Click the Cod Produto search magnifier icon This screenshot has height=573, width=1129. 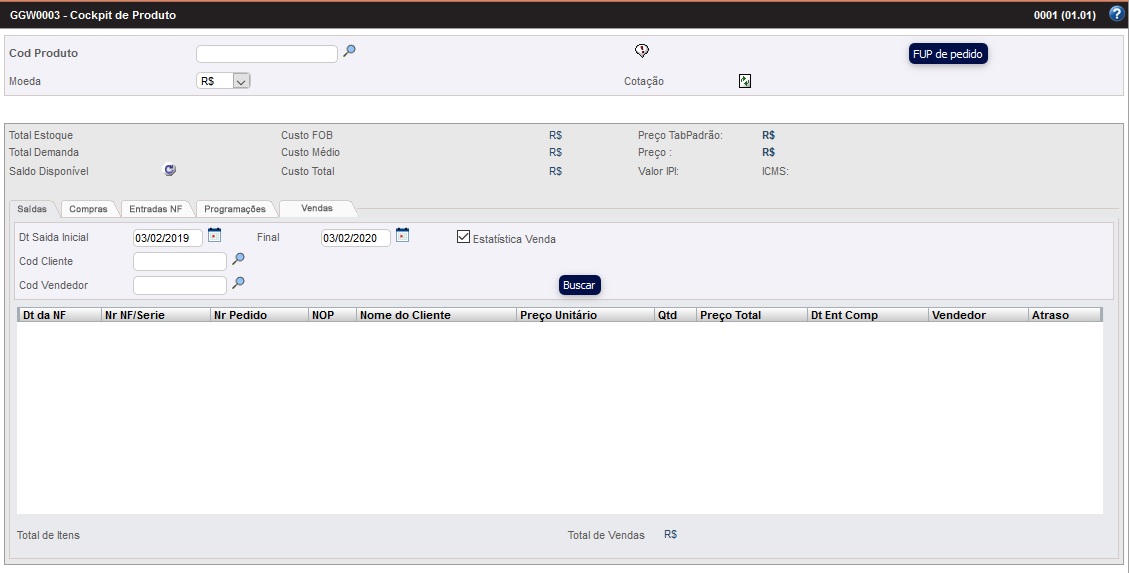(349, 52)
